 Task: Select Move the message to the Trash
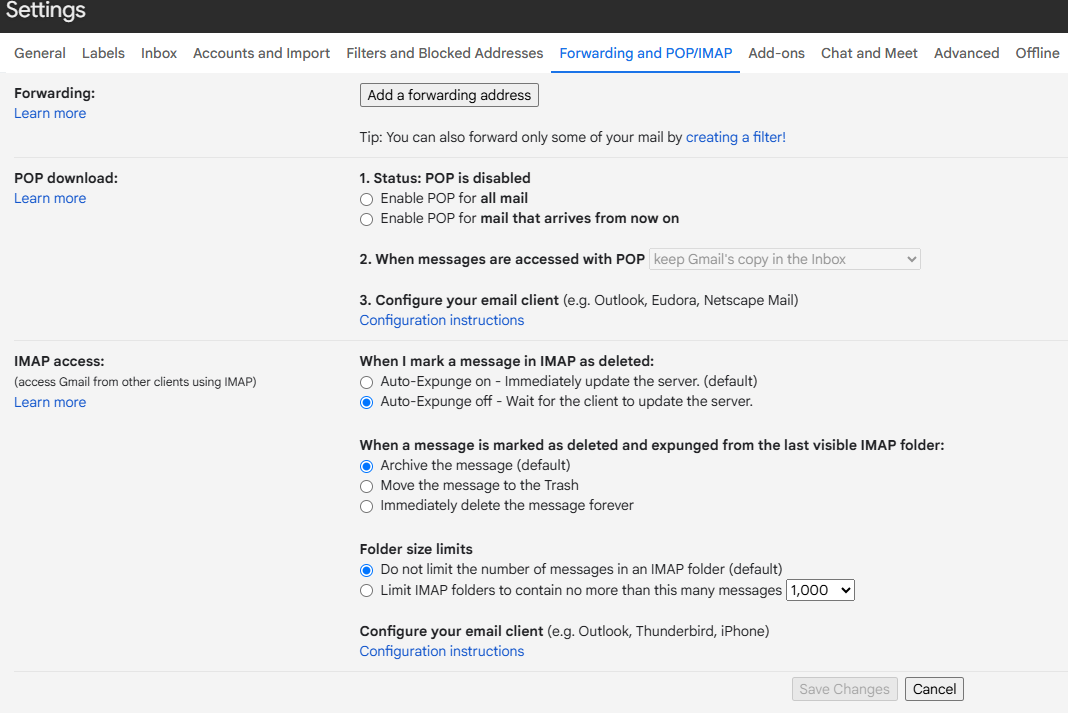[367, 486]
